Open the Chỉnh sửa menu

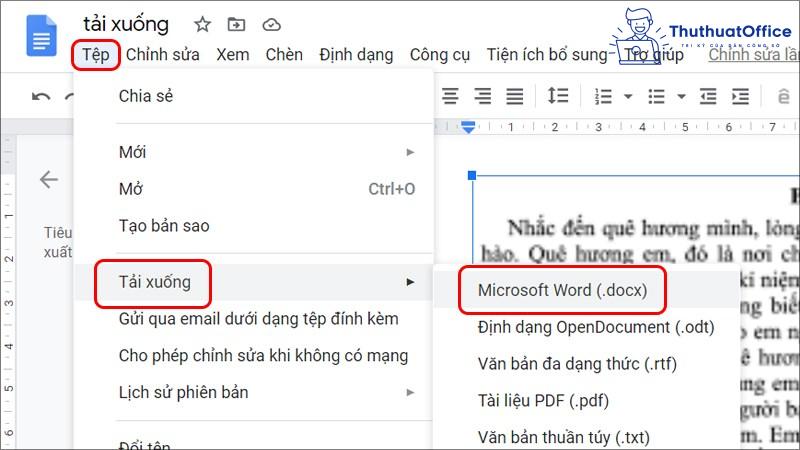163,55
